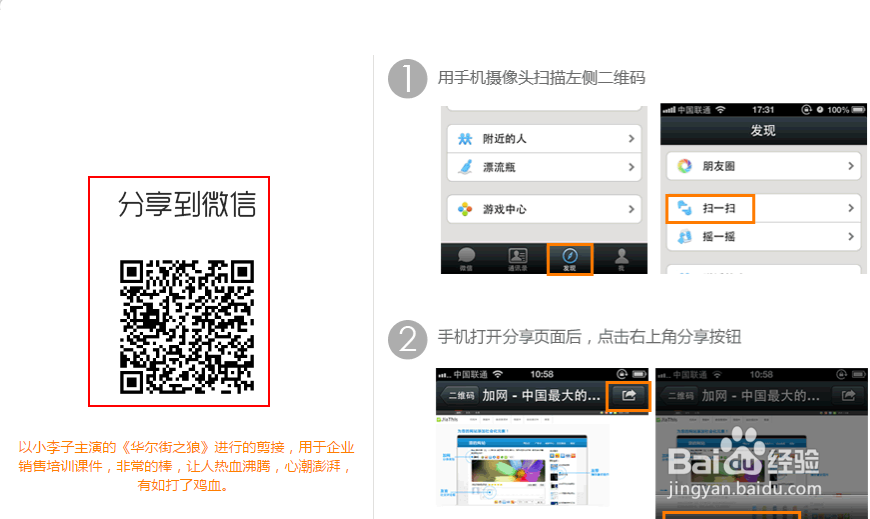Select the 朋友圈 label

click(x=719, y=166)
